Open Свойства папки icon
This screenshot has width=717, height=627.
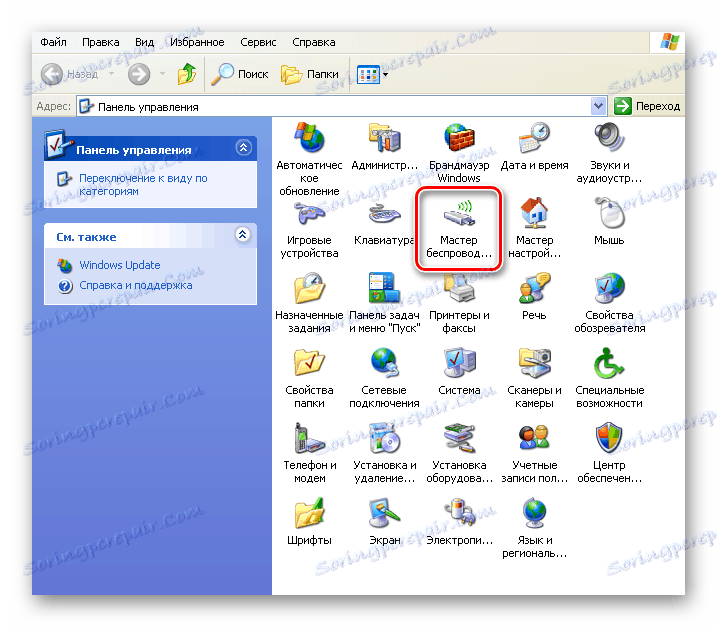(x=310, y=363)
